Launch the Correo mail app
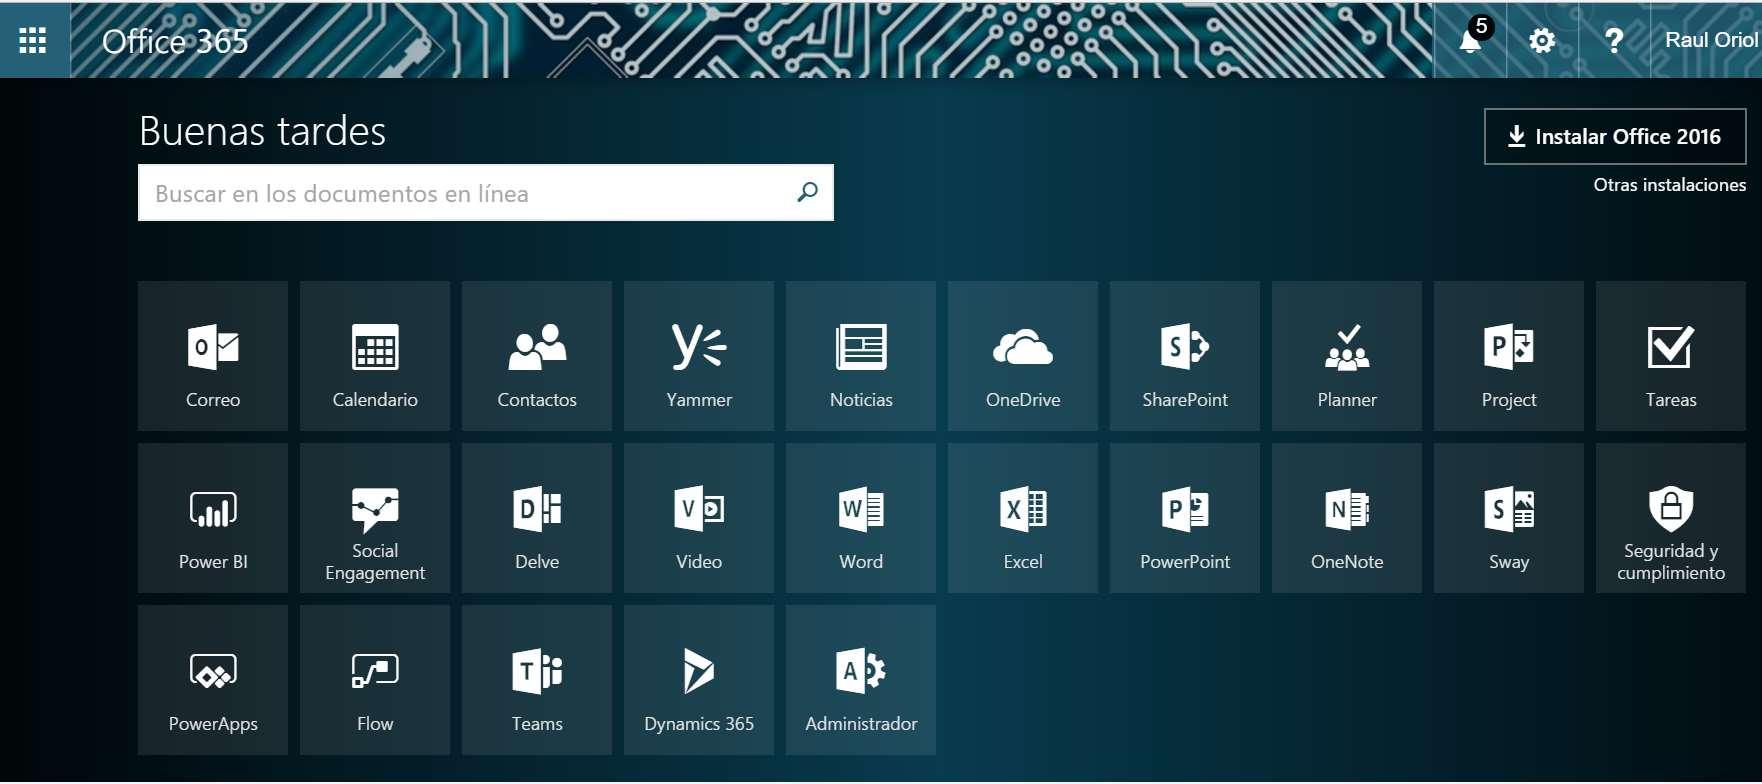The height and width of the screenshot is (784, 1762). (x=213, y=356)
